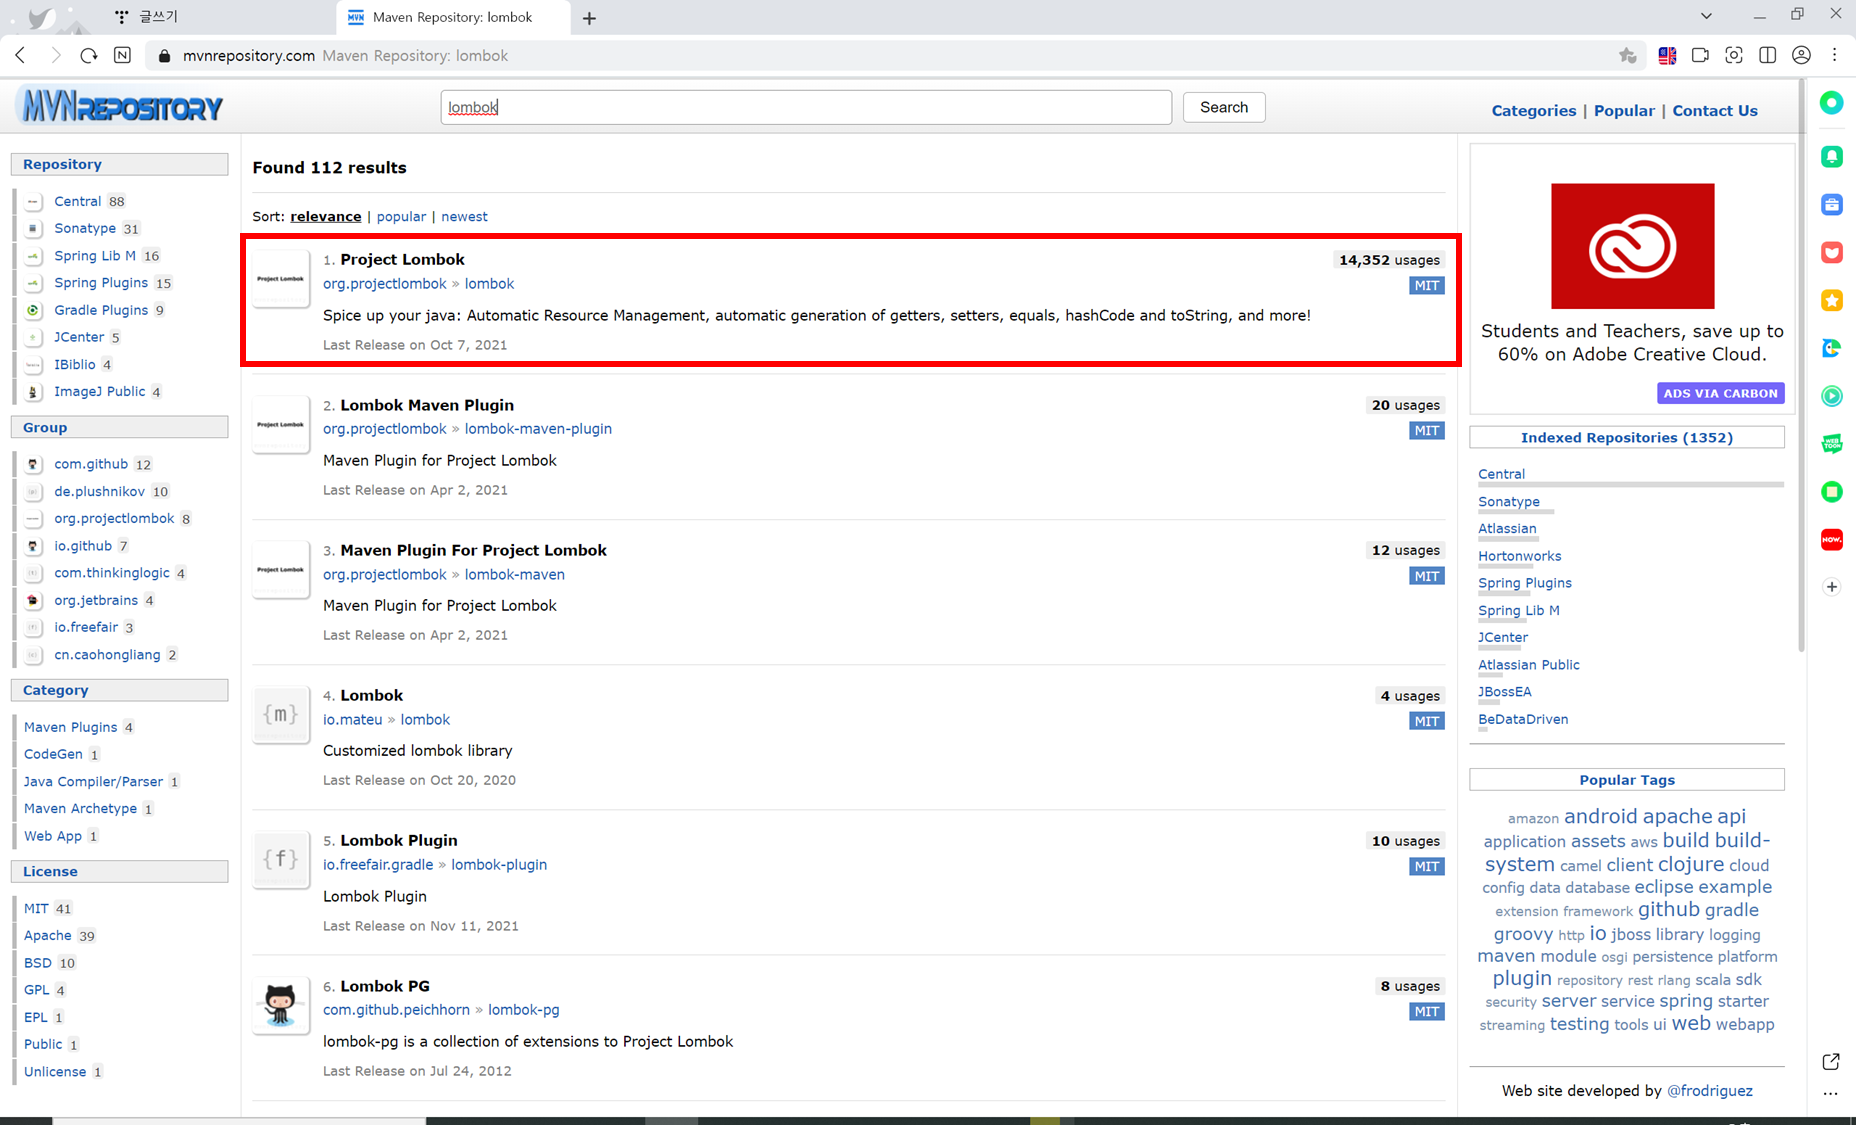Filter by CodeGen category
Image resolution: width=1856 pixels, height=1125 pixels.
tap(53, 754)
